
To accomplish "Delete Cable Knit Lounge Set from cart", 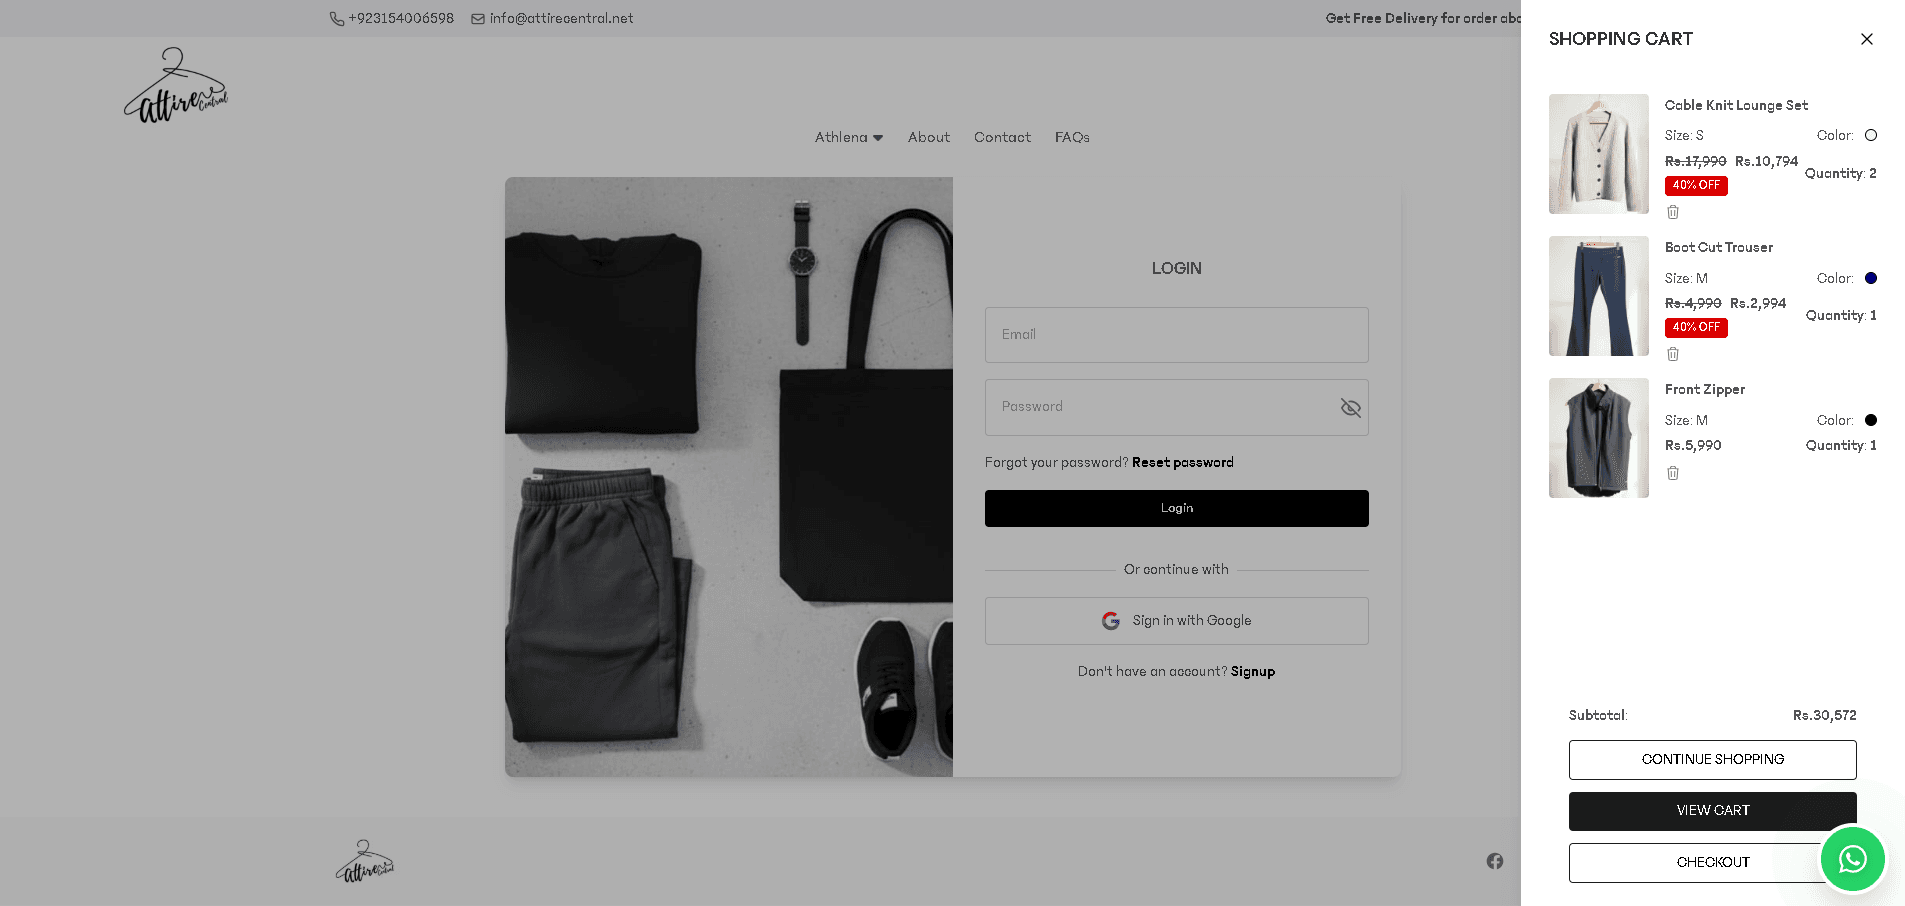I will click(x=1673, y=212).
